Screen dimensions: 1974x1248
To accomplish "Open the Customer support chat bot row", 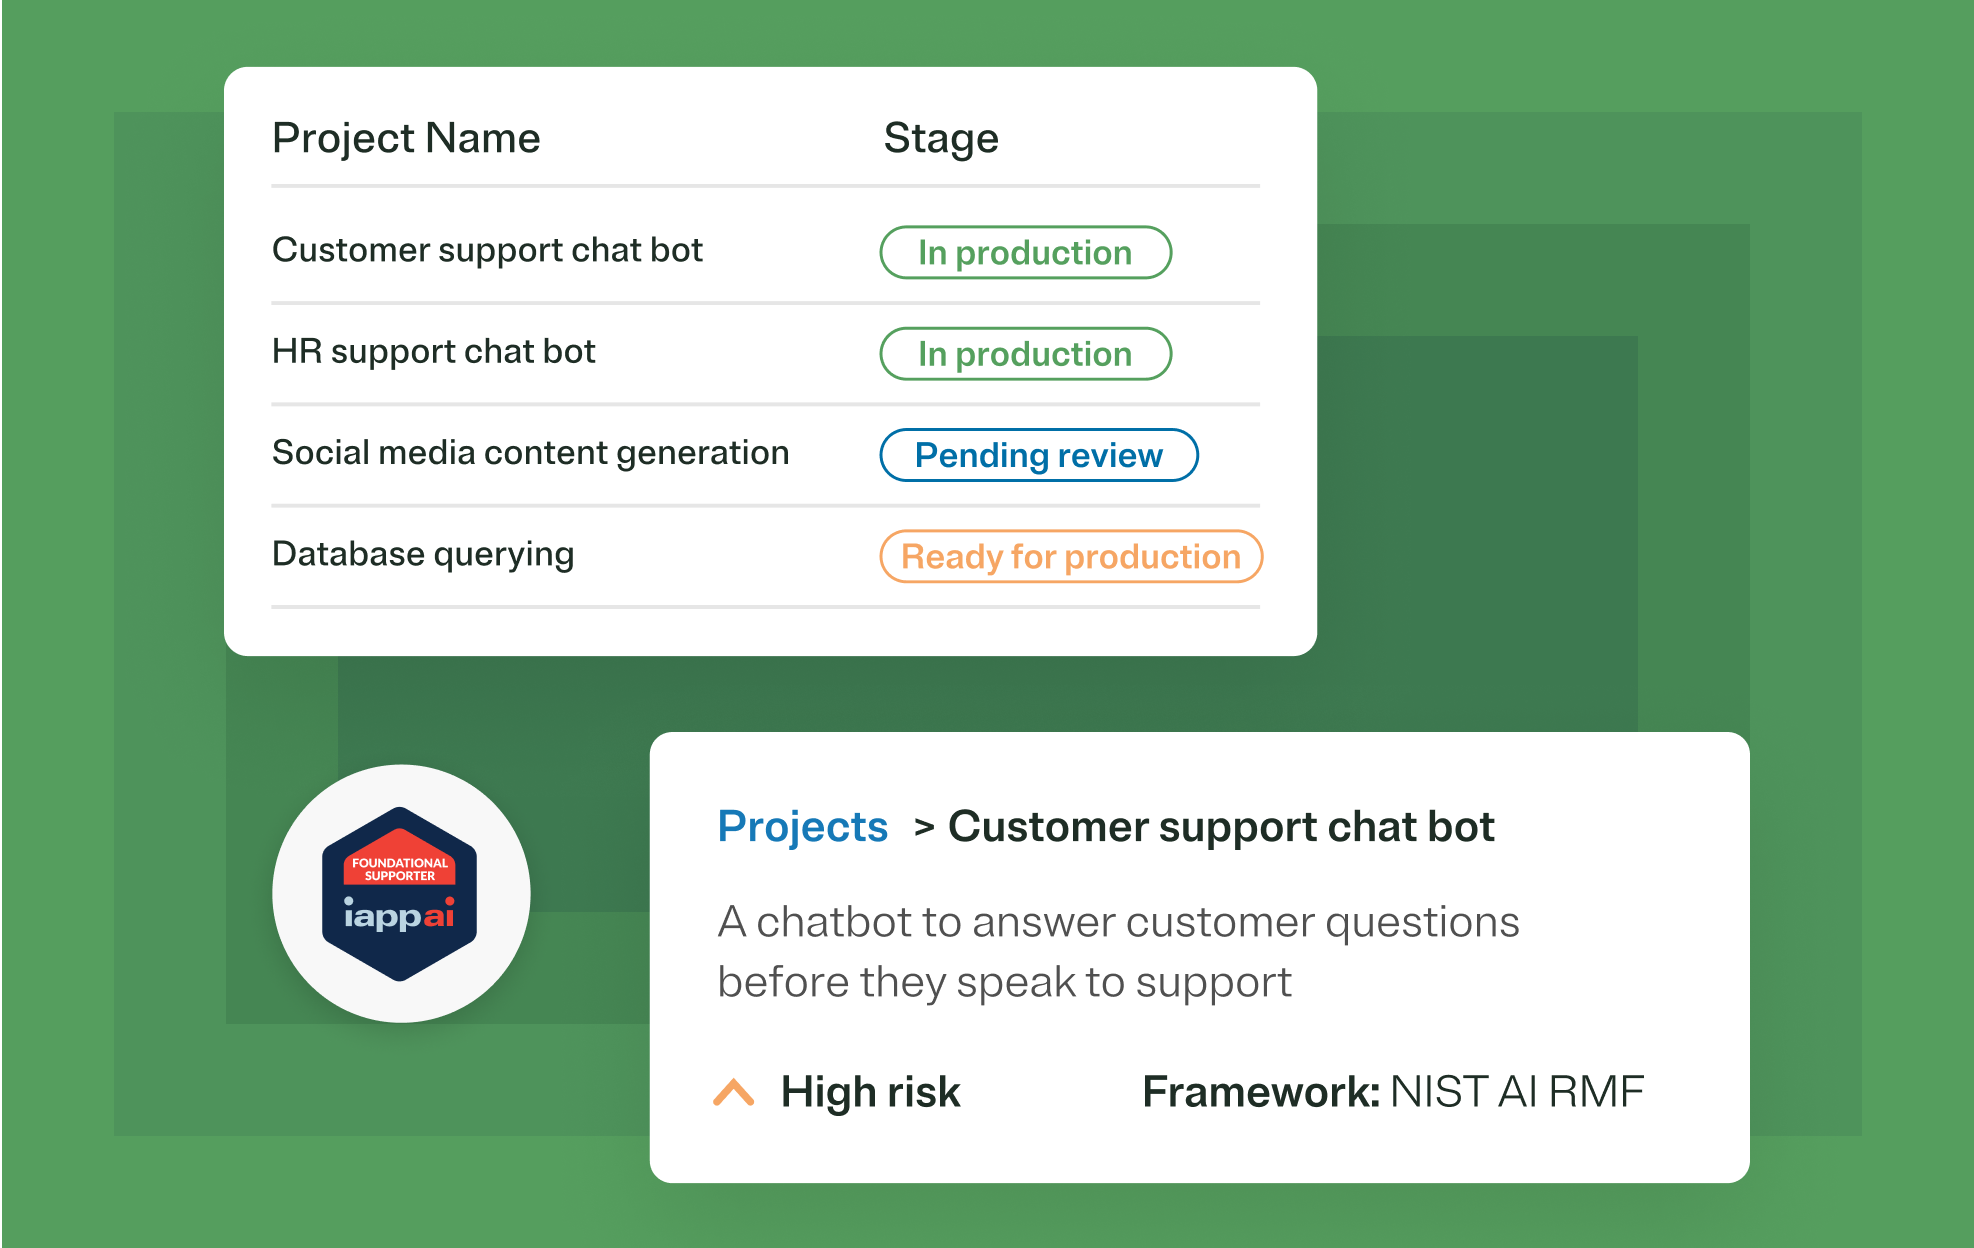I will [487, 250].
